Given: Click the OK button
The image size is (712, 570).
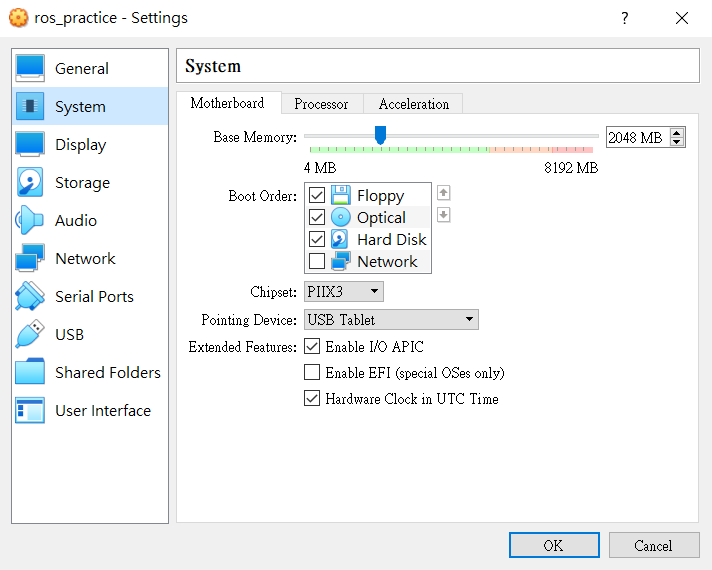Looking at the screenshot, I should tap(554, 545).
